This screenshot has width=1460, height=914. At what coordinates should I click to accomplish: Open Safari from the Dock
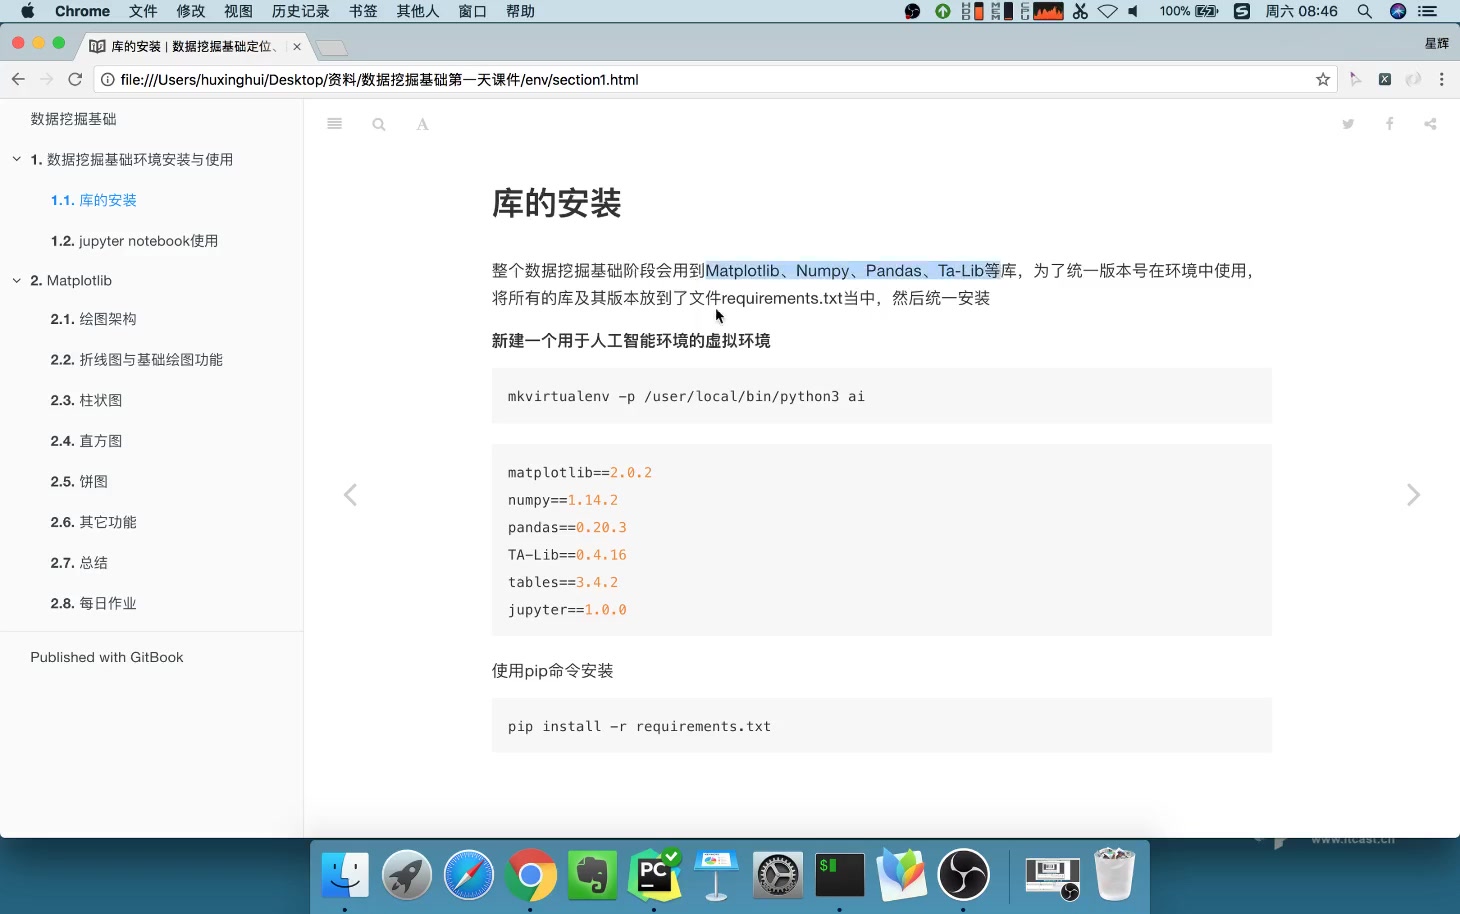[469, 875]
